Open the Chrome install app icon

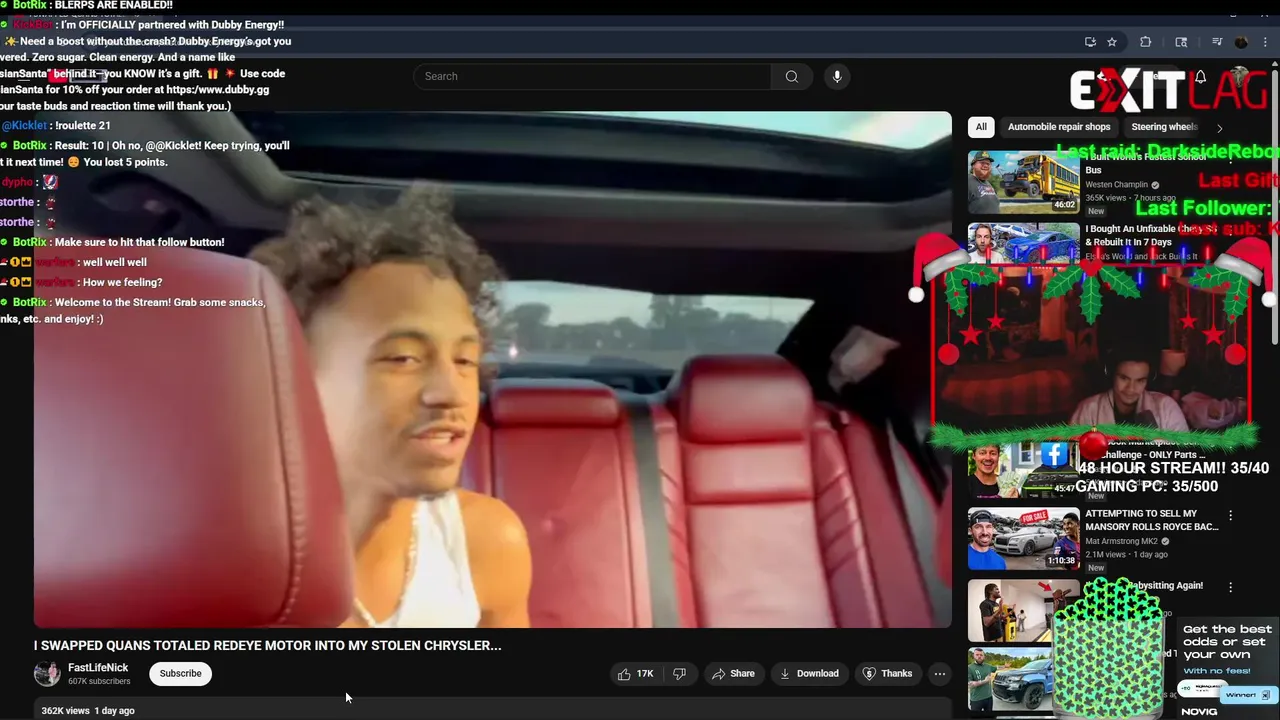[1090, 42]
